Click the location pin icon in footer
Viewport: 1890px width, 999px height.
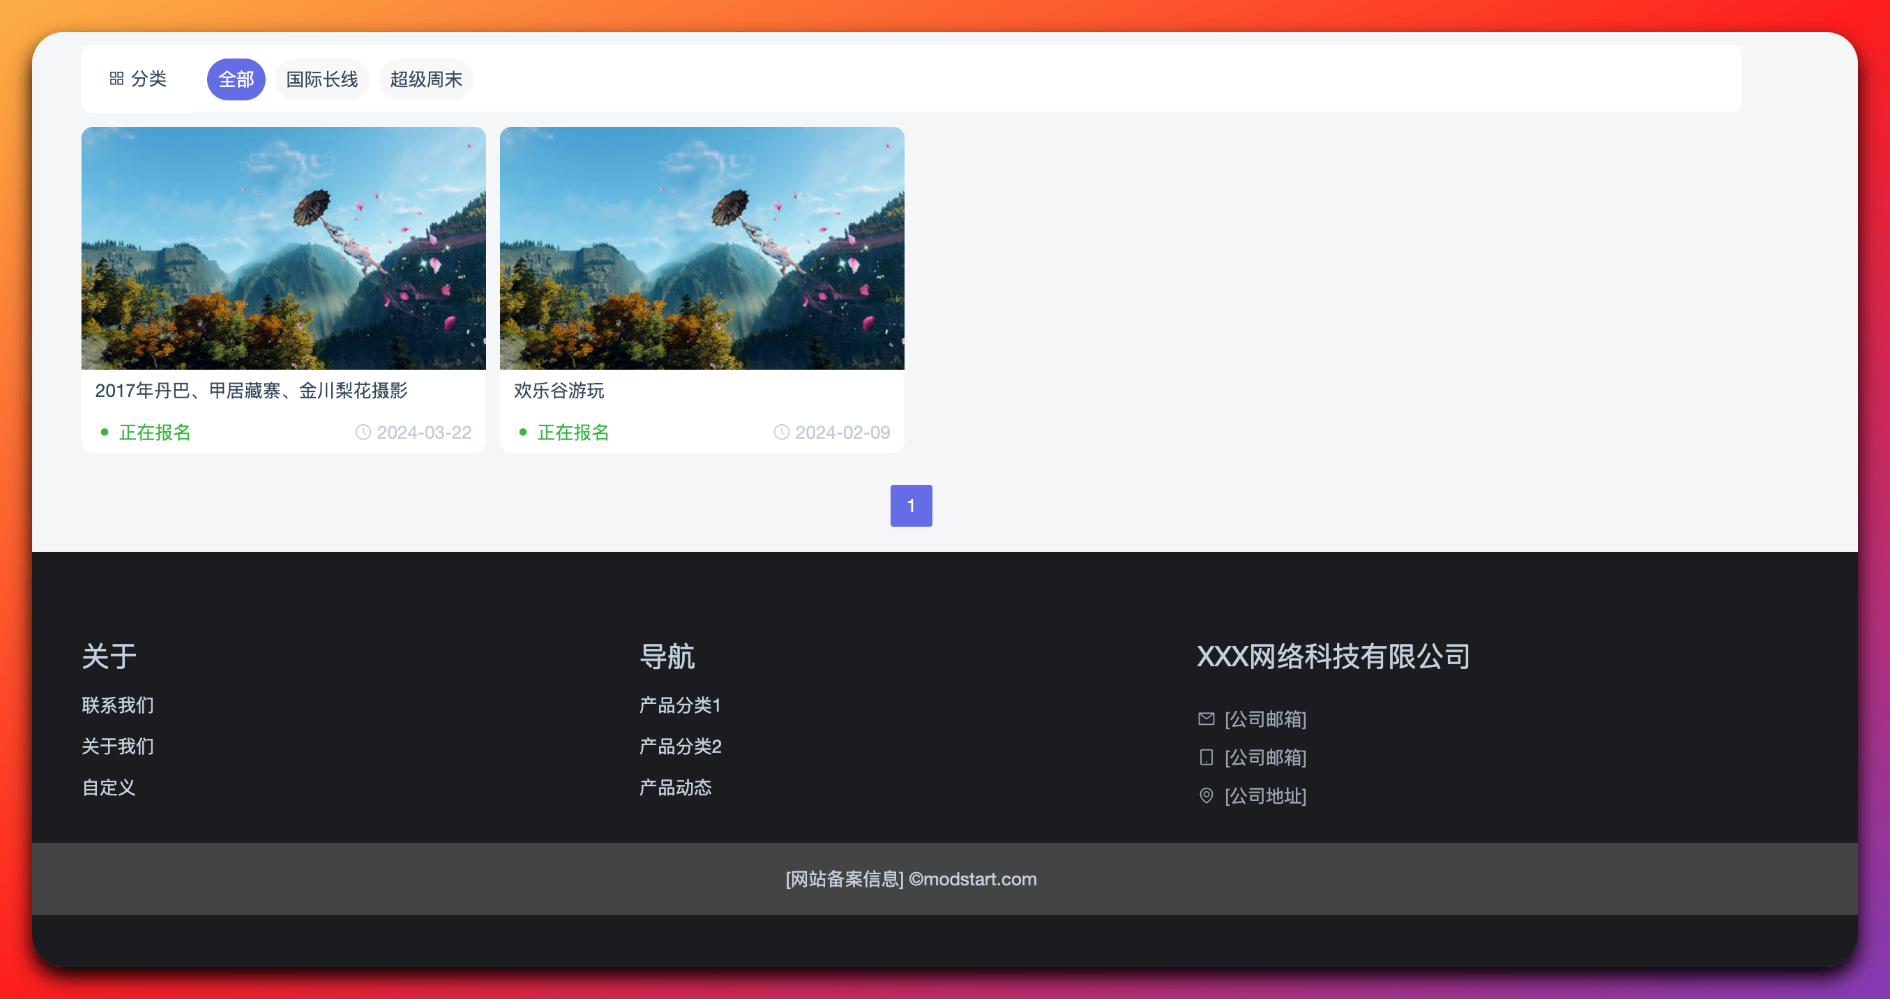click(x=1206, y=796)
